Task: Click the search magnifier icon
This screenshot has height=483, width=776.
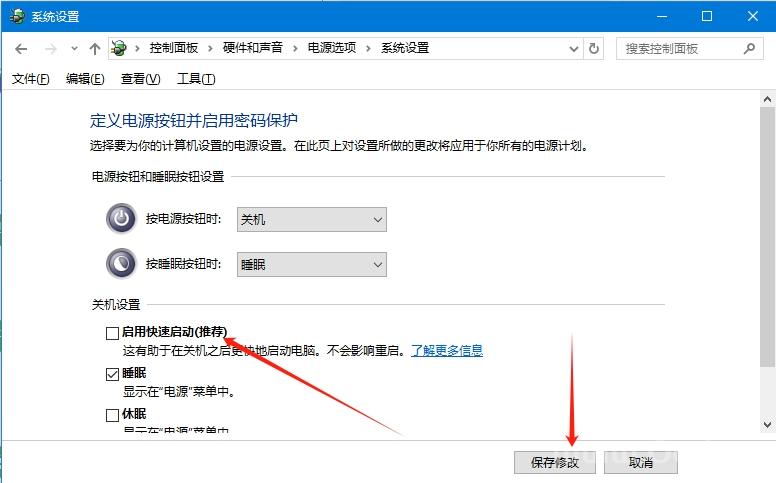Action: coord(749,48)
